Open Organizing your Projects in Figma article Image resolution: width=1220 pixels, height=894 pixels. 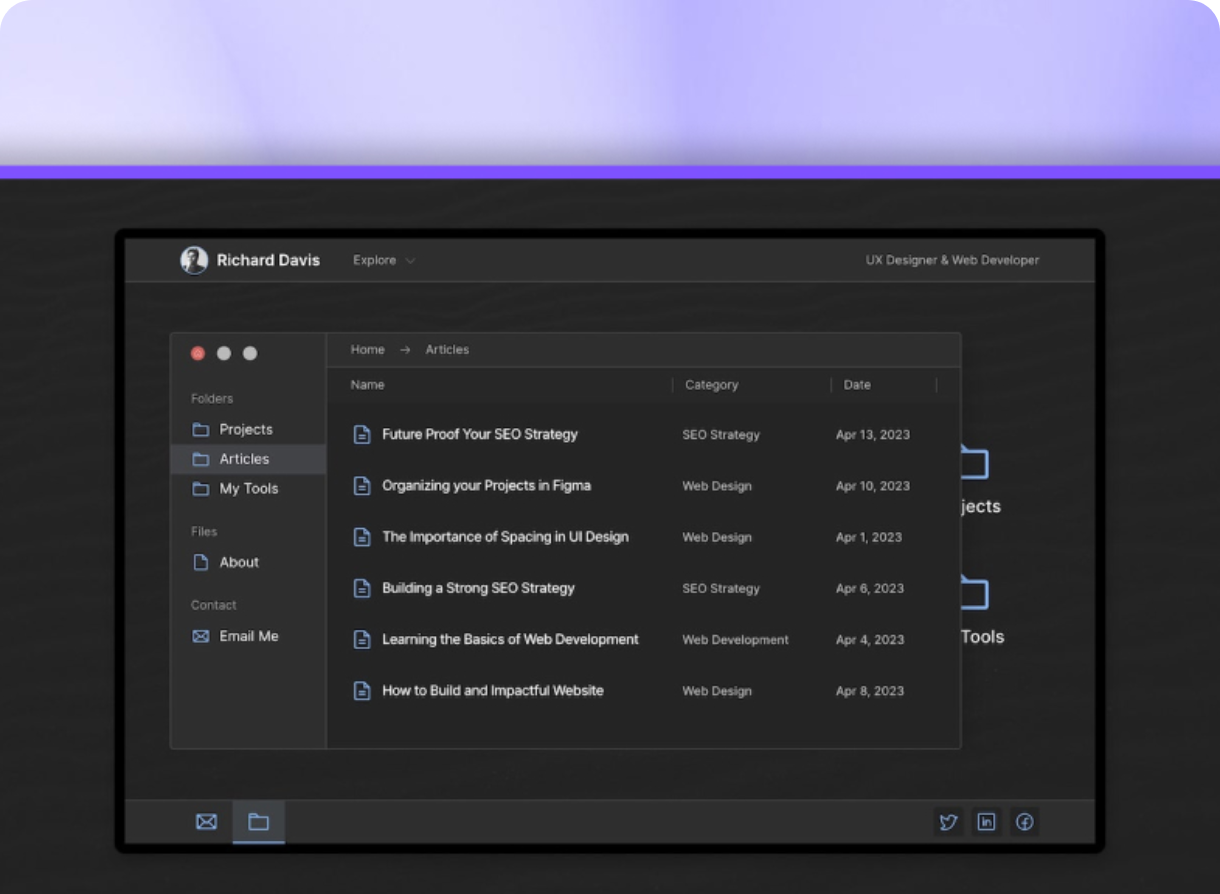[487, 486]
